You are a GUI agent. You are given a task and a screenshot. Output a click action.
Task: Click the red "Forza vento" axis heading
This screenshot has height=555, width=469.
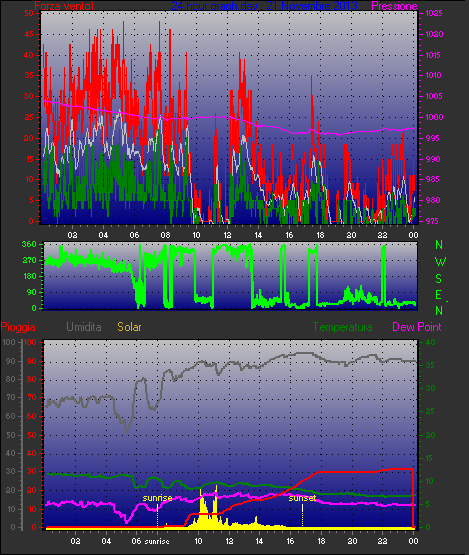click(x=64, y=6)
